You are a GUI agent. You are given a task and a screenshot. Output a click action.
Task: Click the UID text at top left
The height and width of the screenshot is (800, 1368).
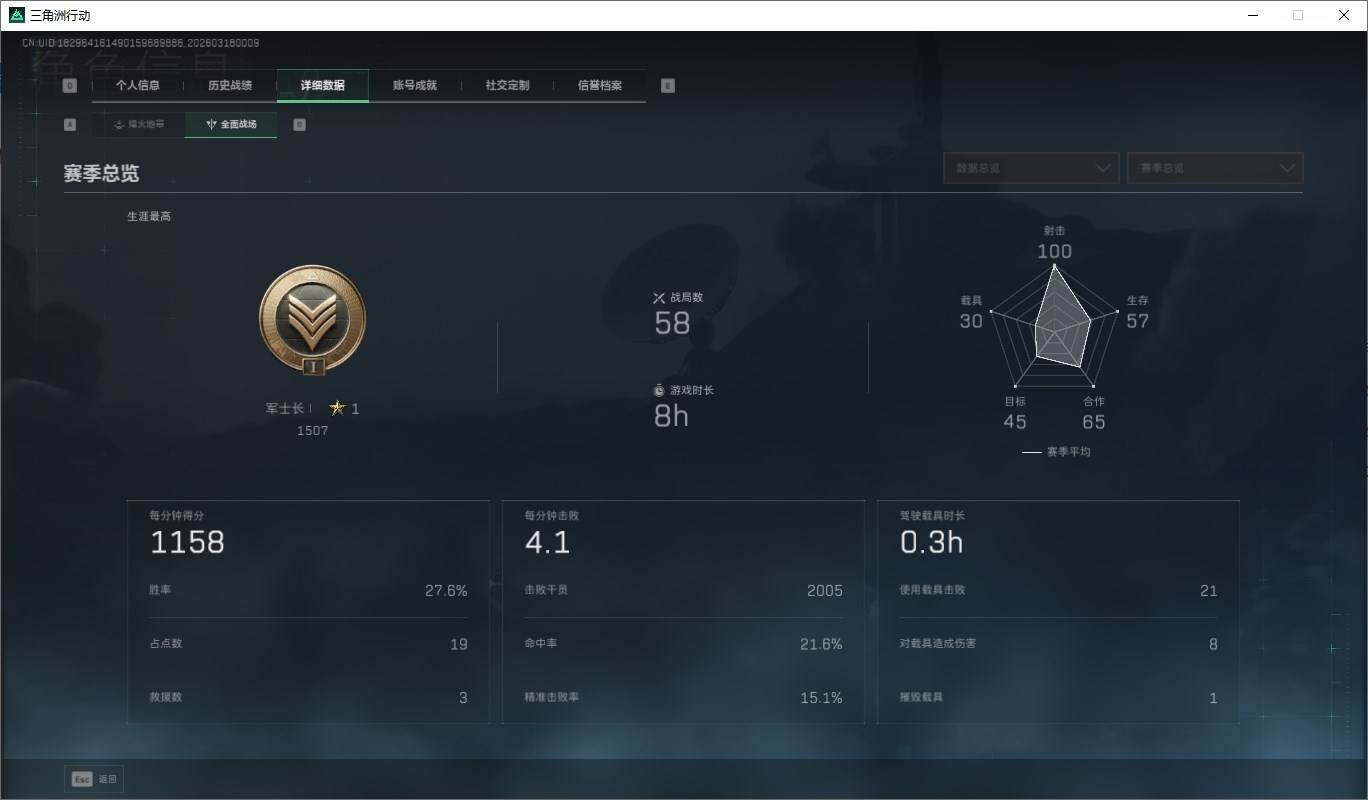(141, 43)
